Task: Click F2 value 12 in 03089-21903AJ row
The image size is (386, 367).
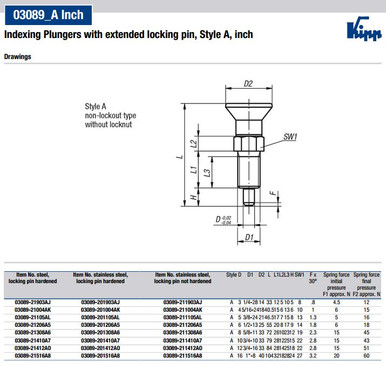Action: pos(367,302)
